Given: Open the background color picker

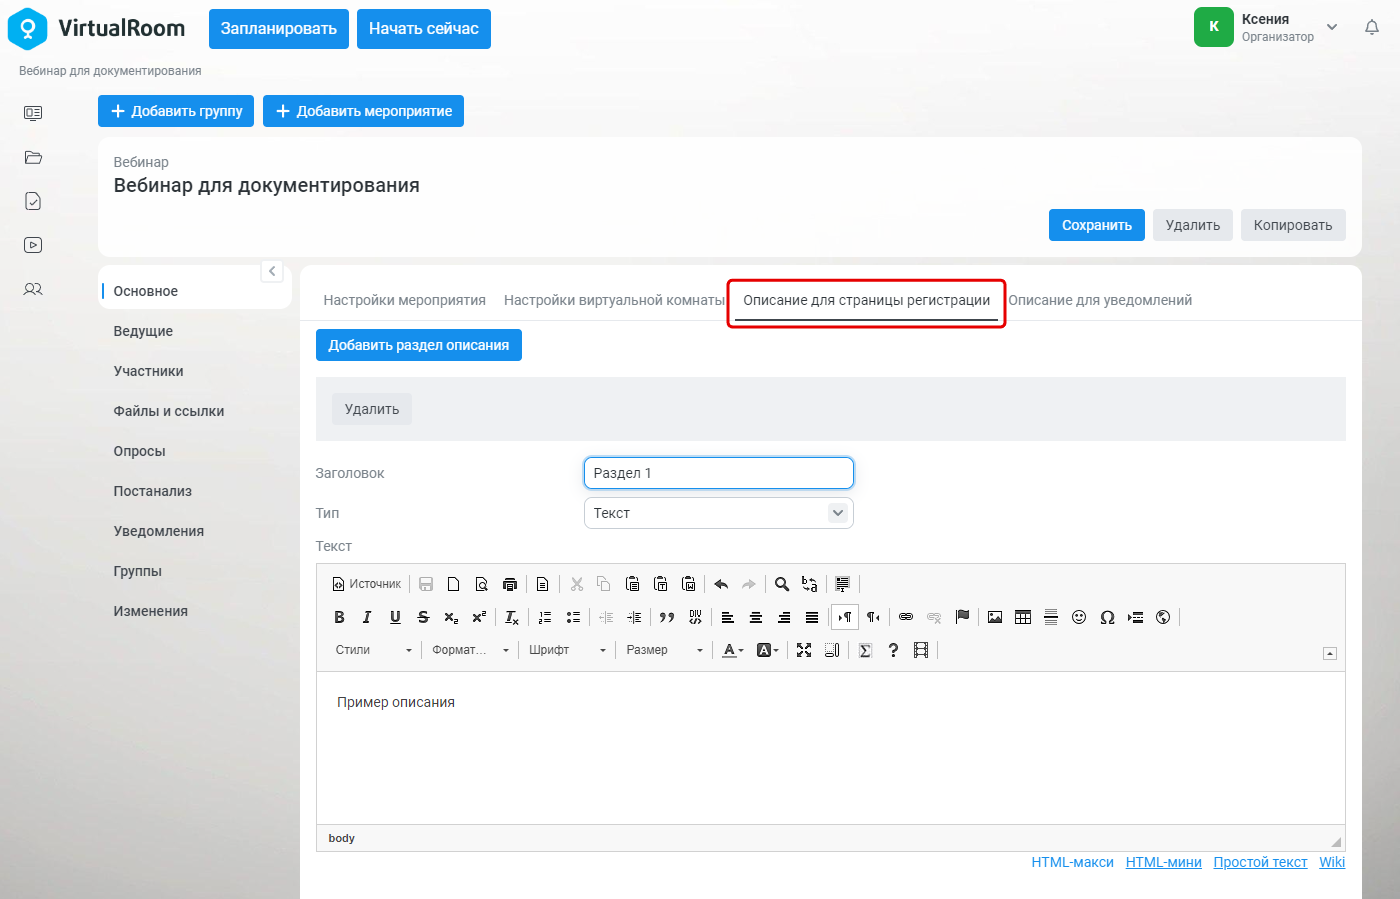Looking at the screenshot, I should tap(767, 650).
